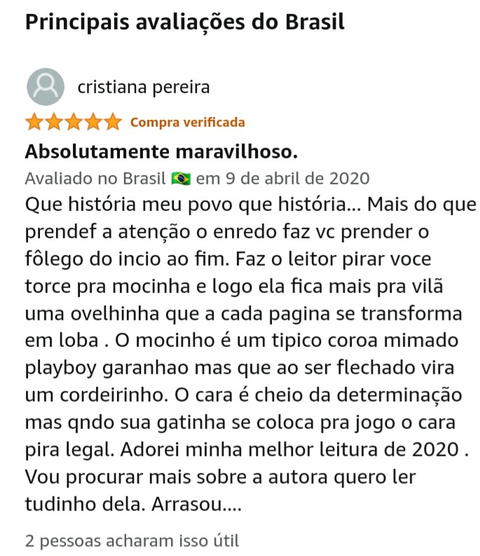480x556 pixels.
Task: Click the second orange rating star
Action: click(x=54, y=122)
